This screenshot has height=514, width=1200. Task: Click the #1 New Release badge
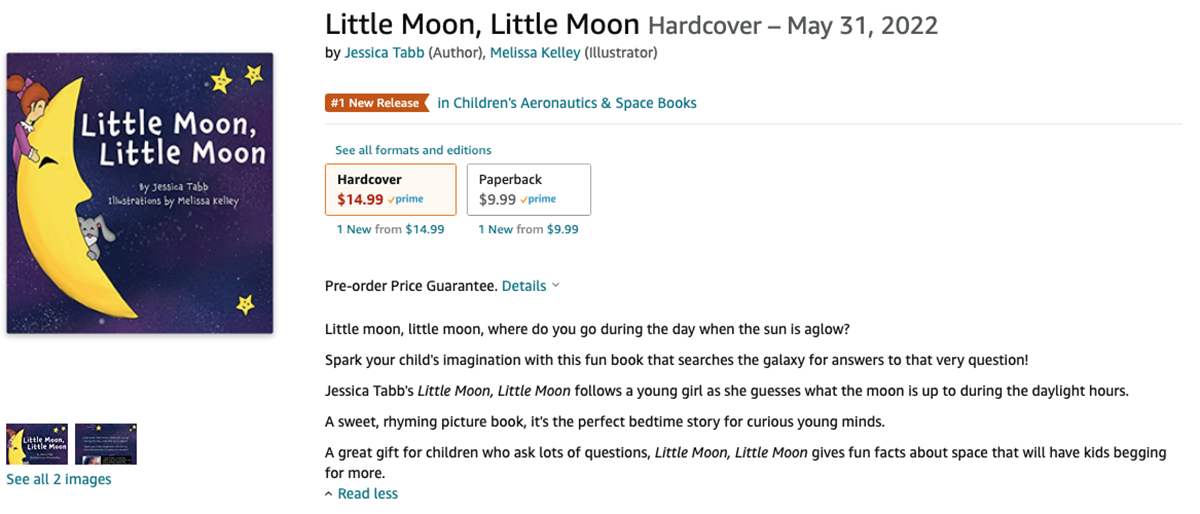coord(376,103)
